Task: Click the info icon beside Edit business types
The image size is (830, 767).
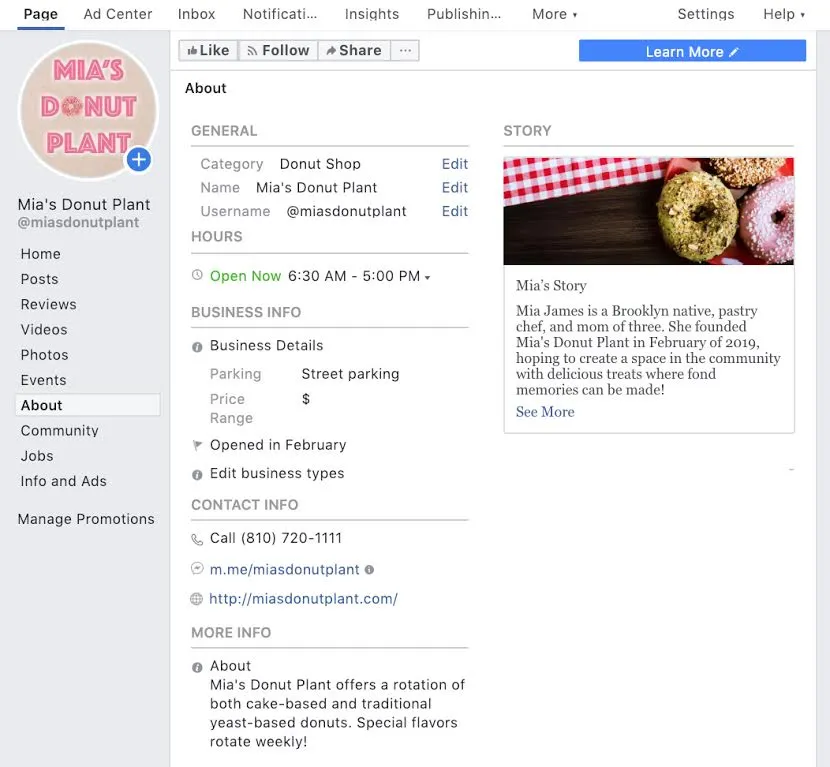Action: click(197, 475)
